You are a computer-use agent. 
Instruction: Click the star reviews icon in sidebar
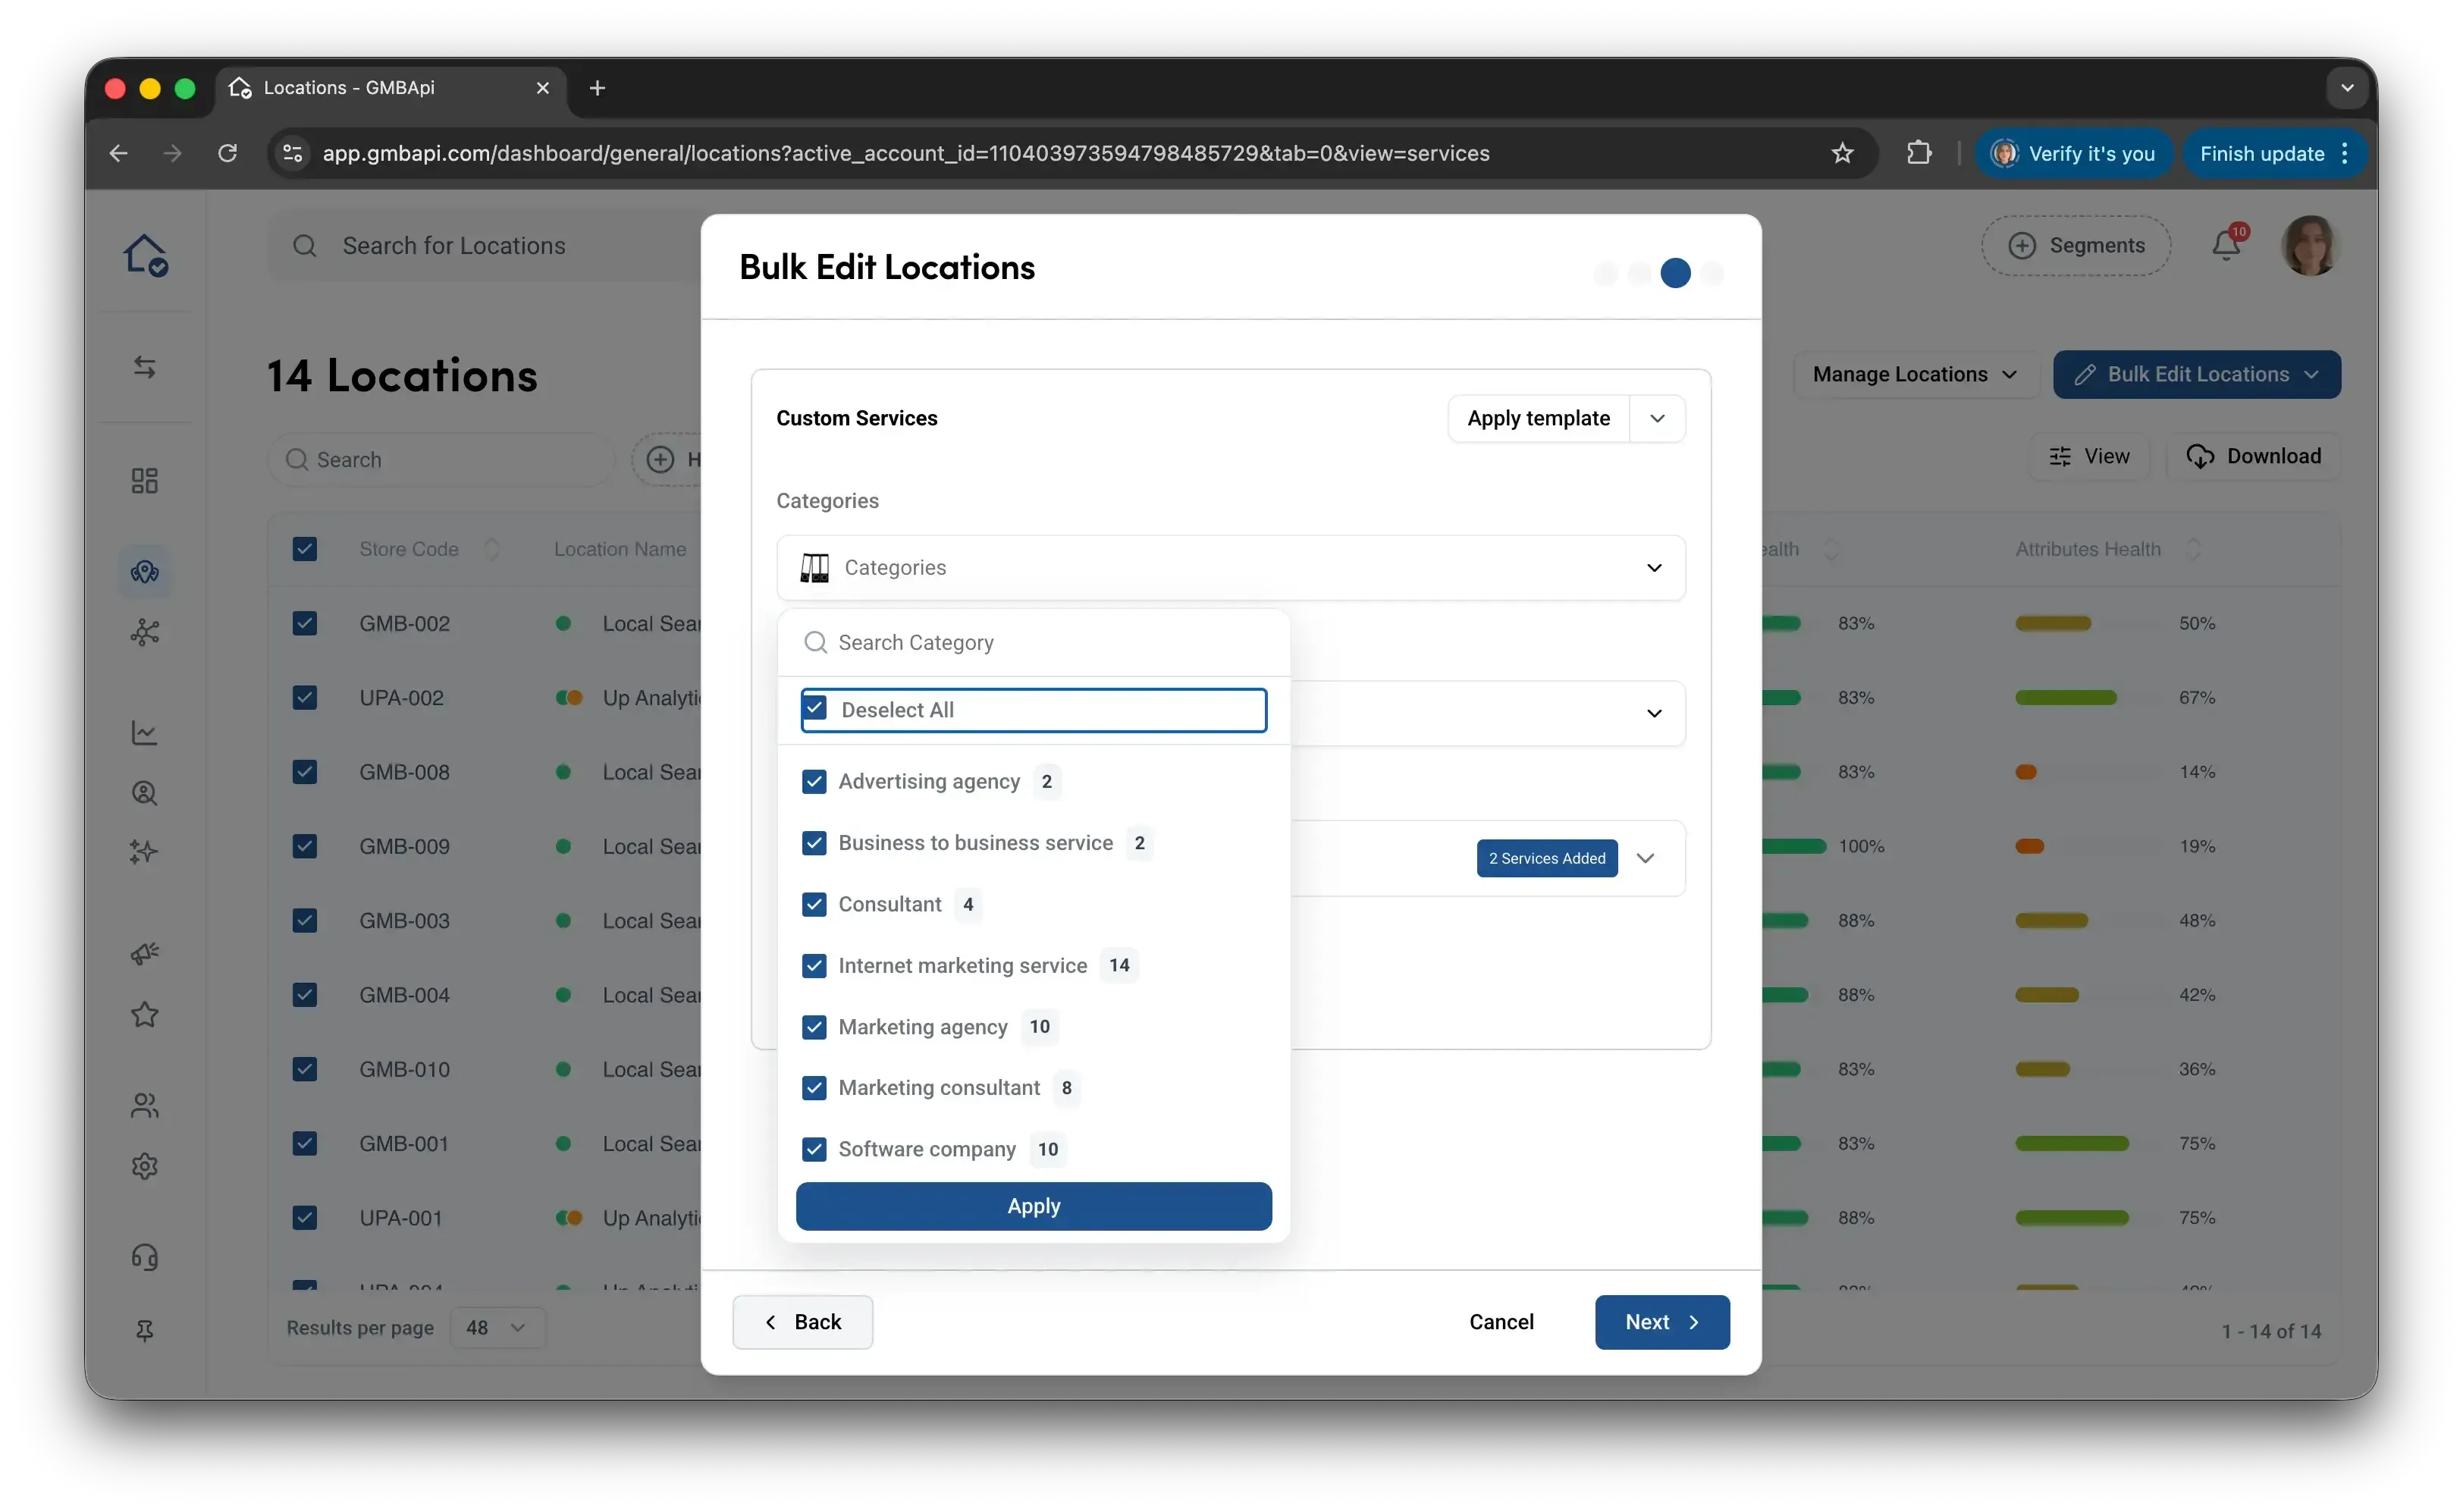(145, 1015)
